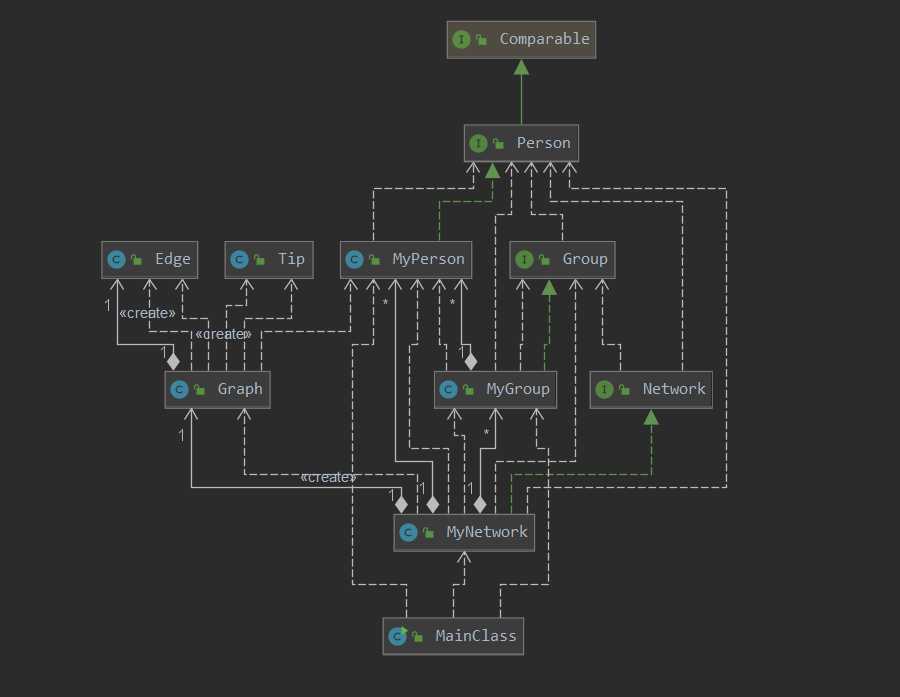Screen dimensions: 900x697
Task: Click the Edge public lock icon
Action: tap(137, 260)
